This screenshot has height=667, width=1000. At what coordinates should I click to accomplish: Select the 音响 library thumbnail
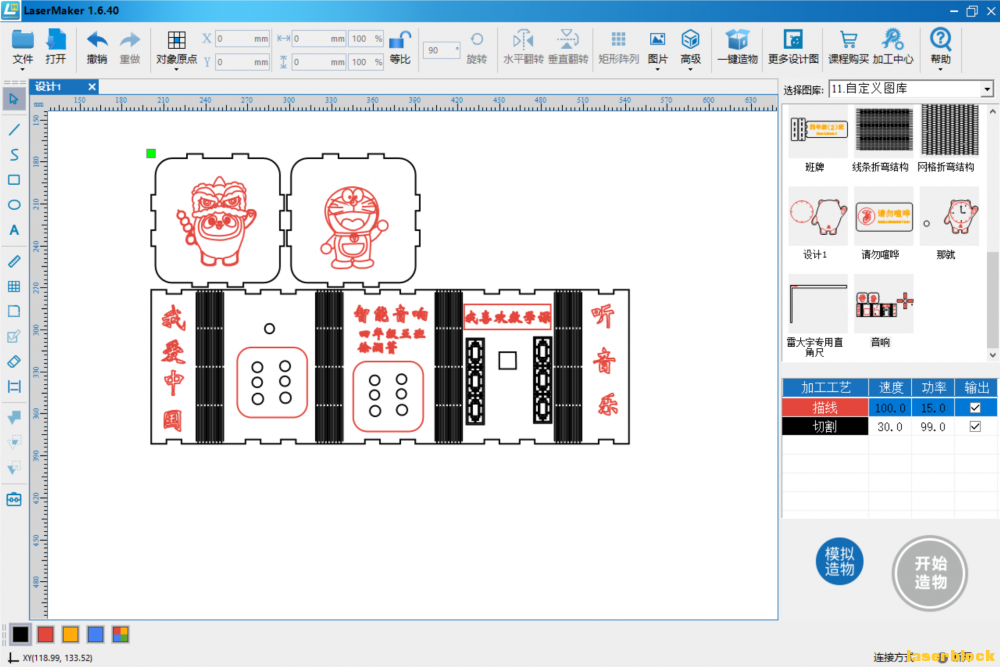click(883, 304)
